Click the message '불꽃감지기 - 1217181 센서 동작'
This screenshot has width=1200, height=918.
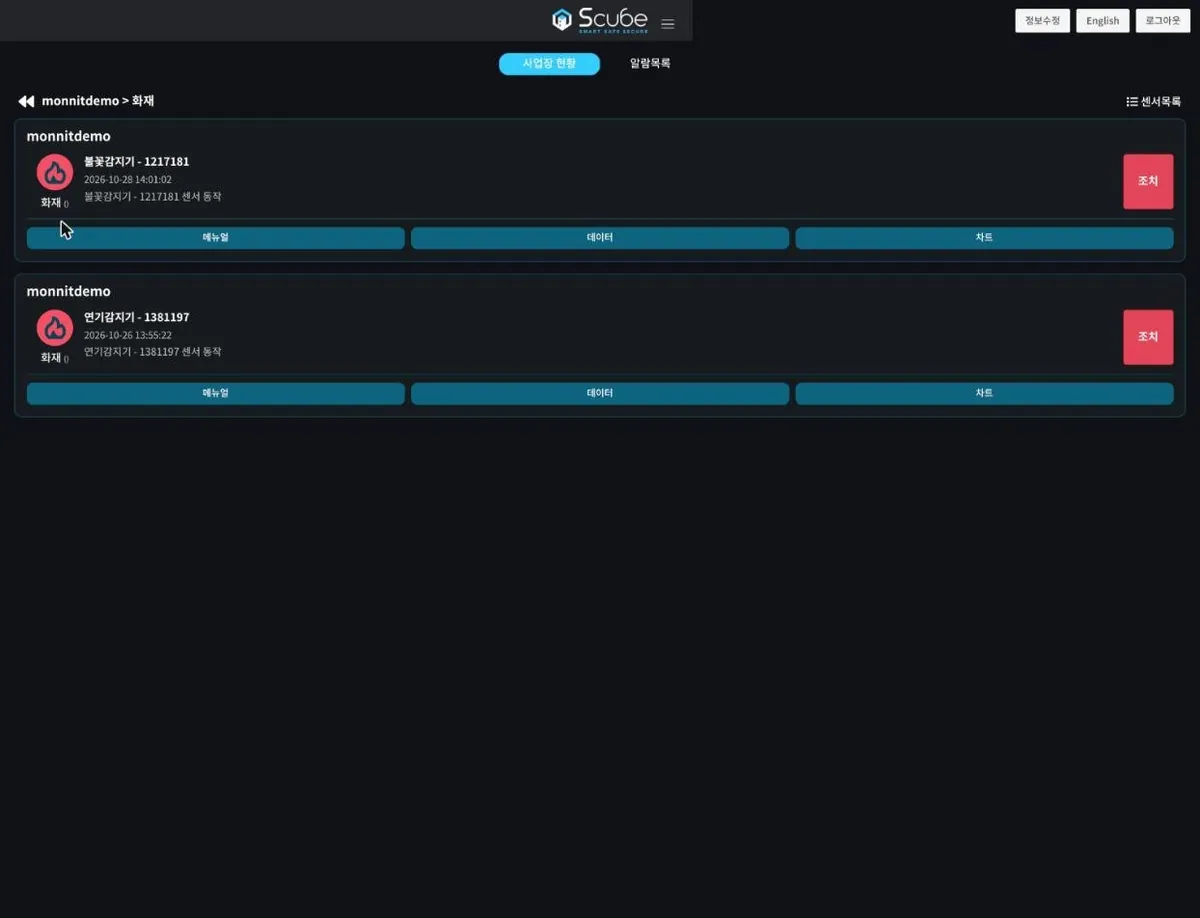[x=153, y=197]
